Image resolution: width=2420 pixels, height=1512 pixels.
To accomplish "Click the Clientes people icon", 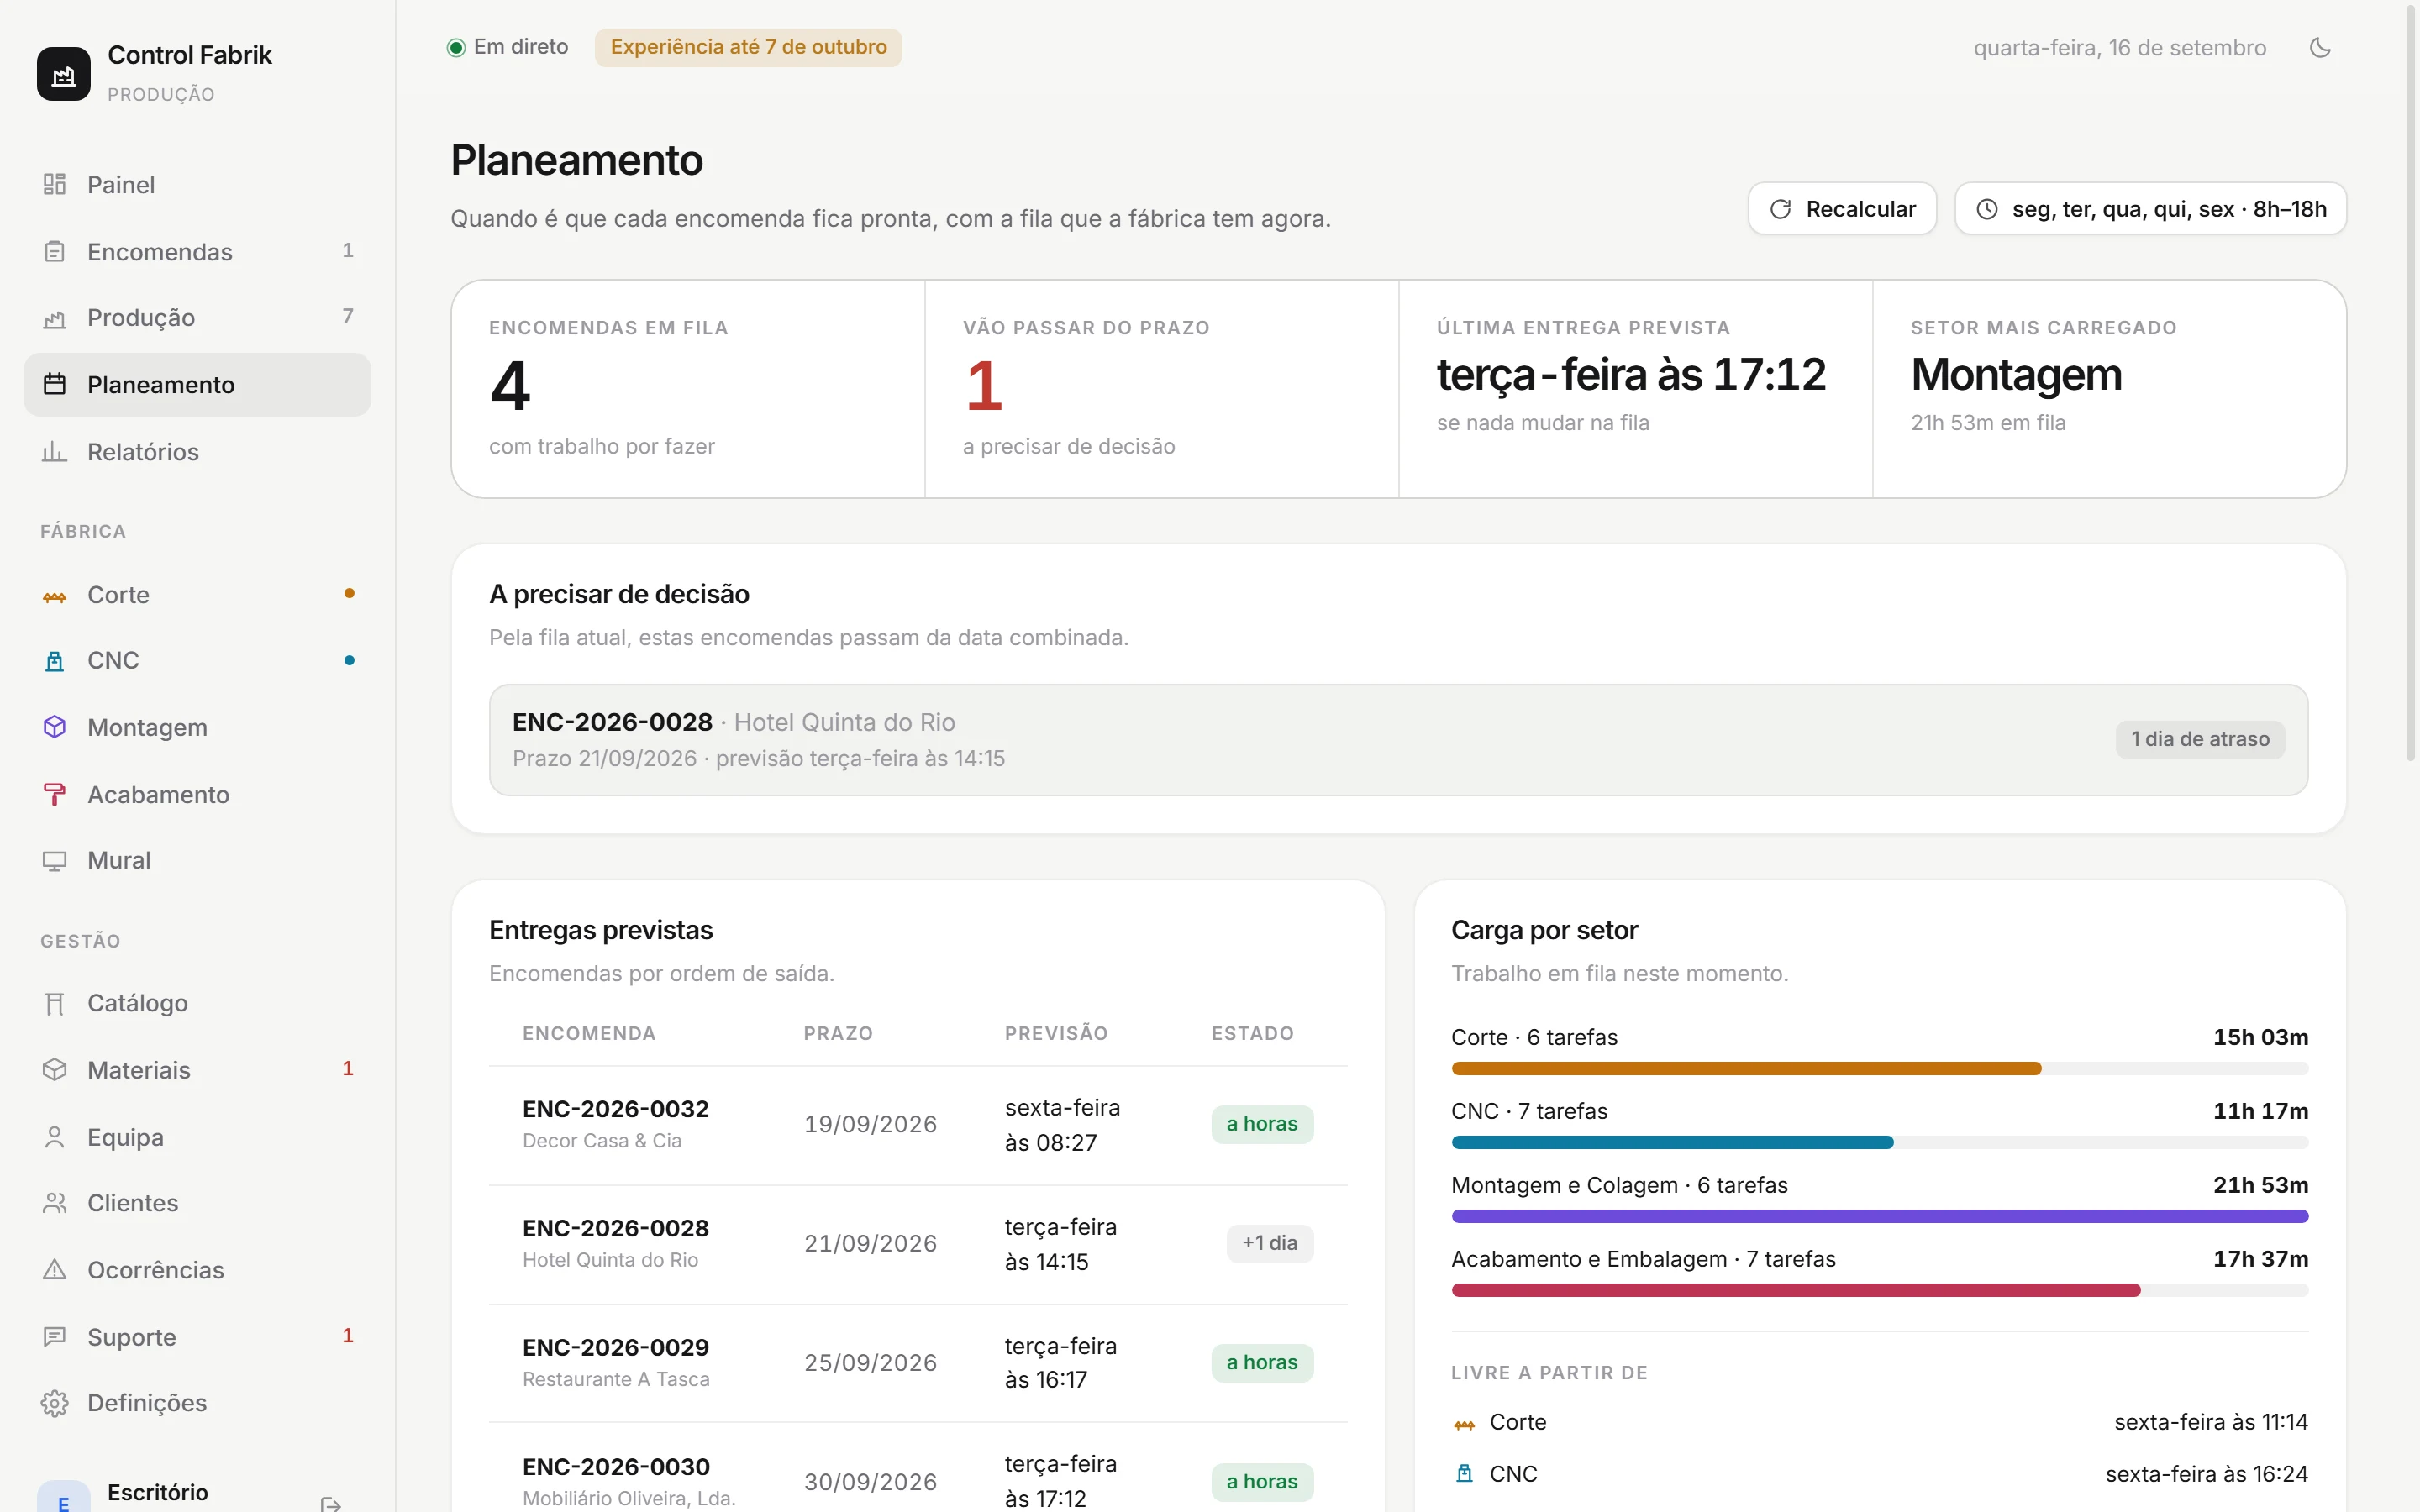I will click(54, 1203).
